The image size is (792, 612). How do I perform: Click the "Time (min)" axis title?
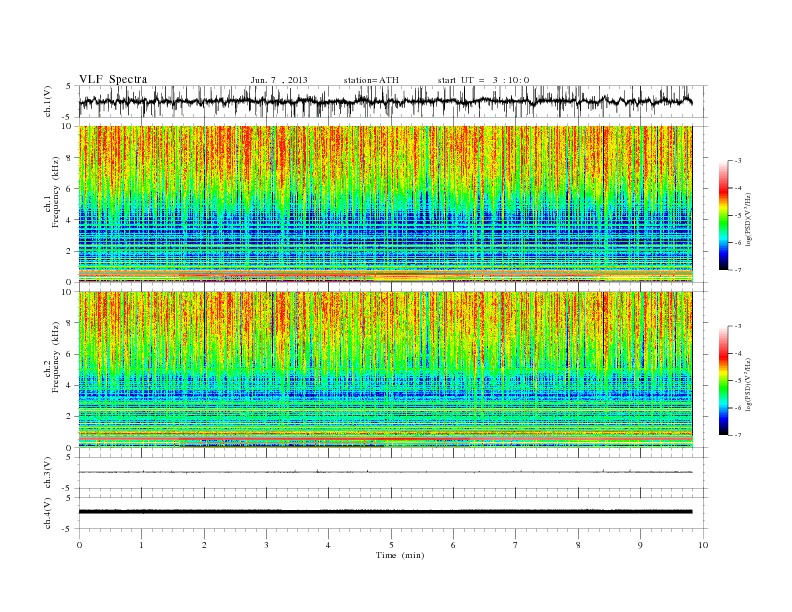click(400, 555)
